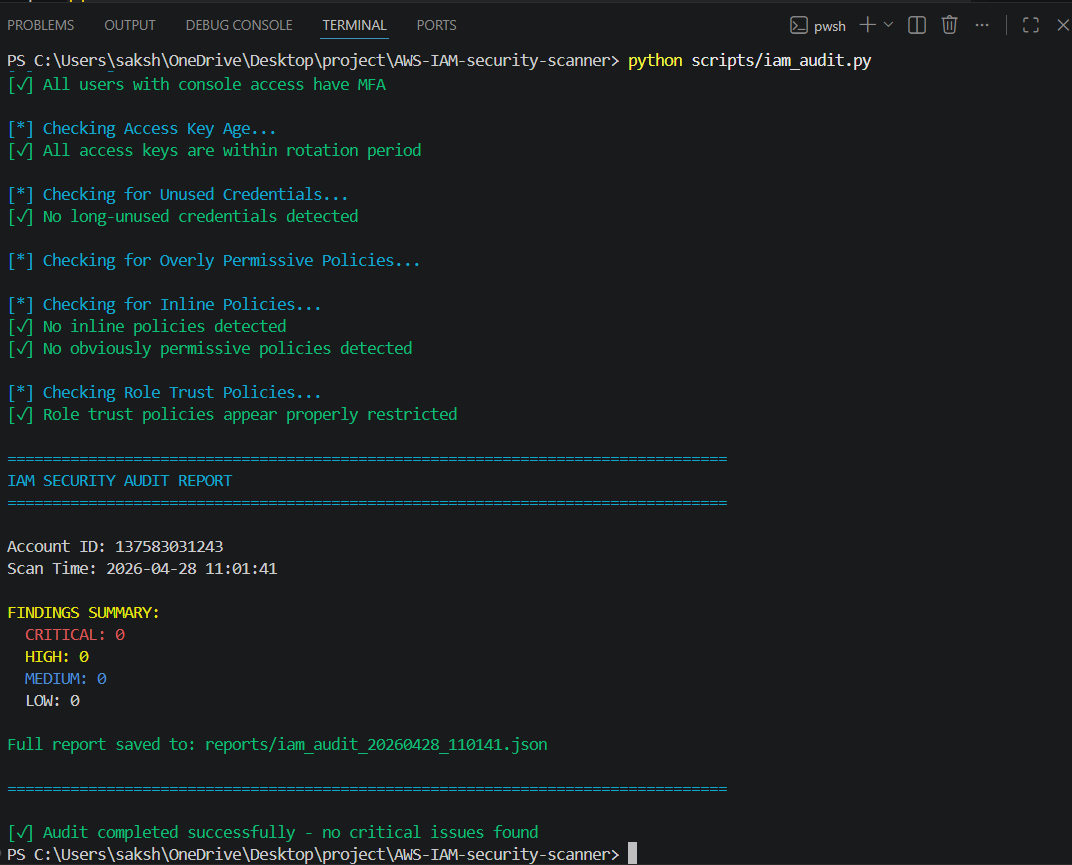Click scripts/iam_audit.py in the command line
1072x865 pixels.
coord(781,62)
